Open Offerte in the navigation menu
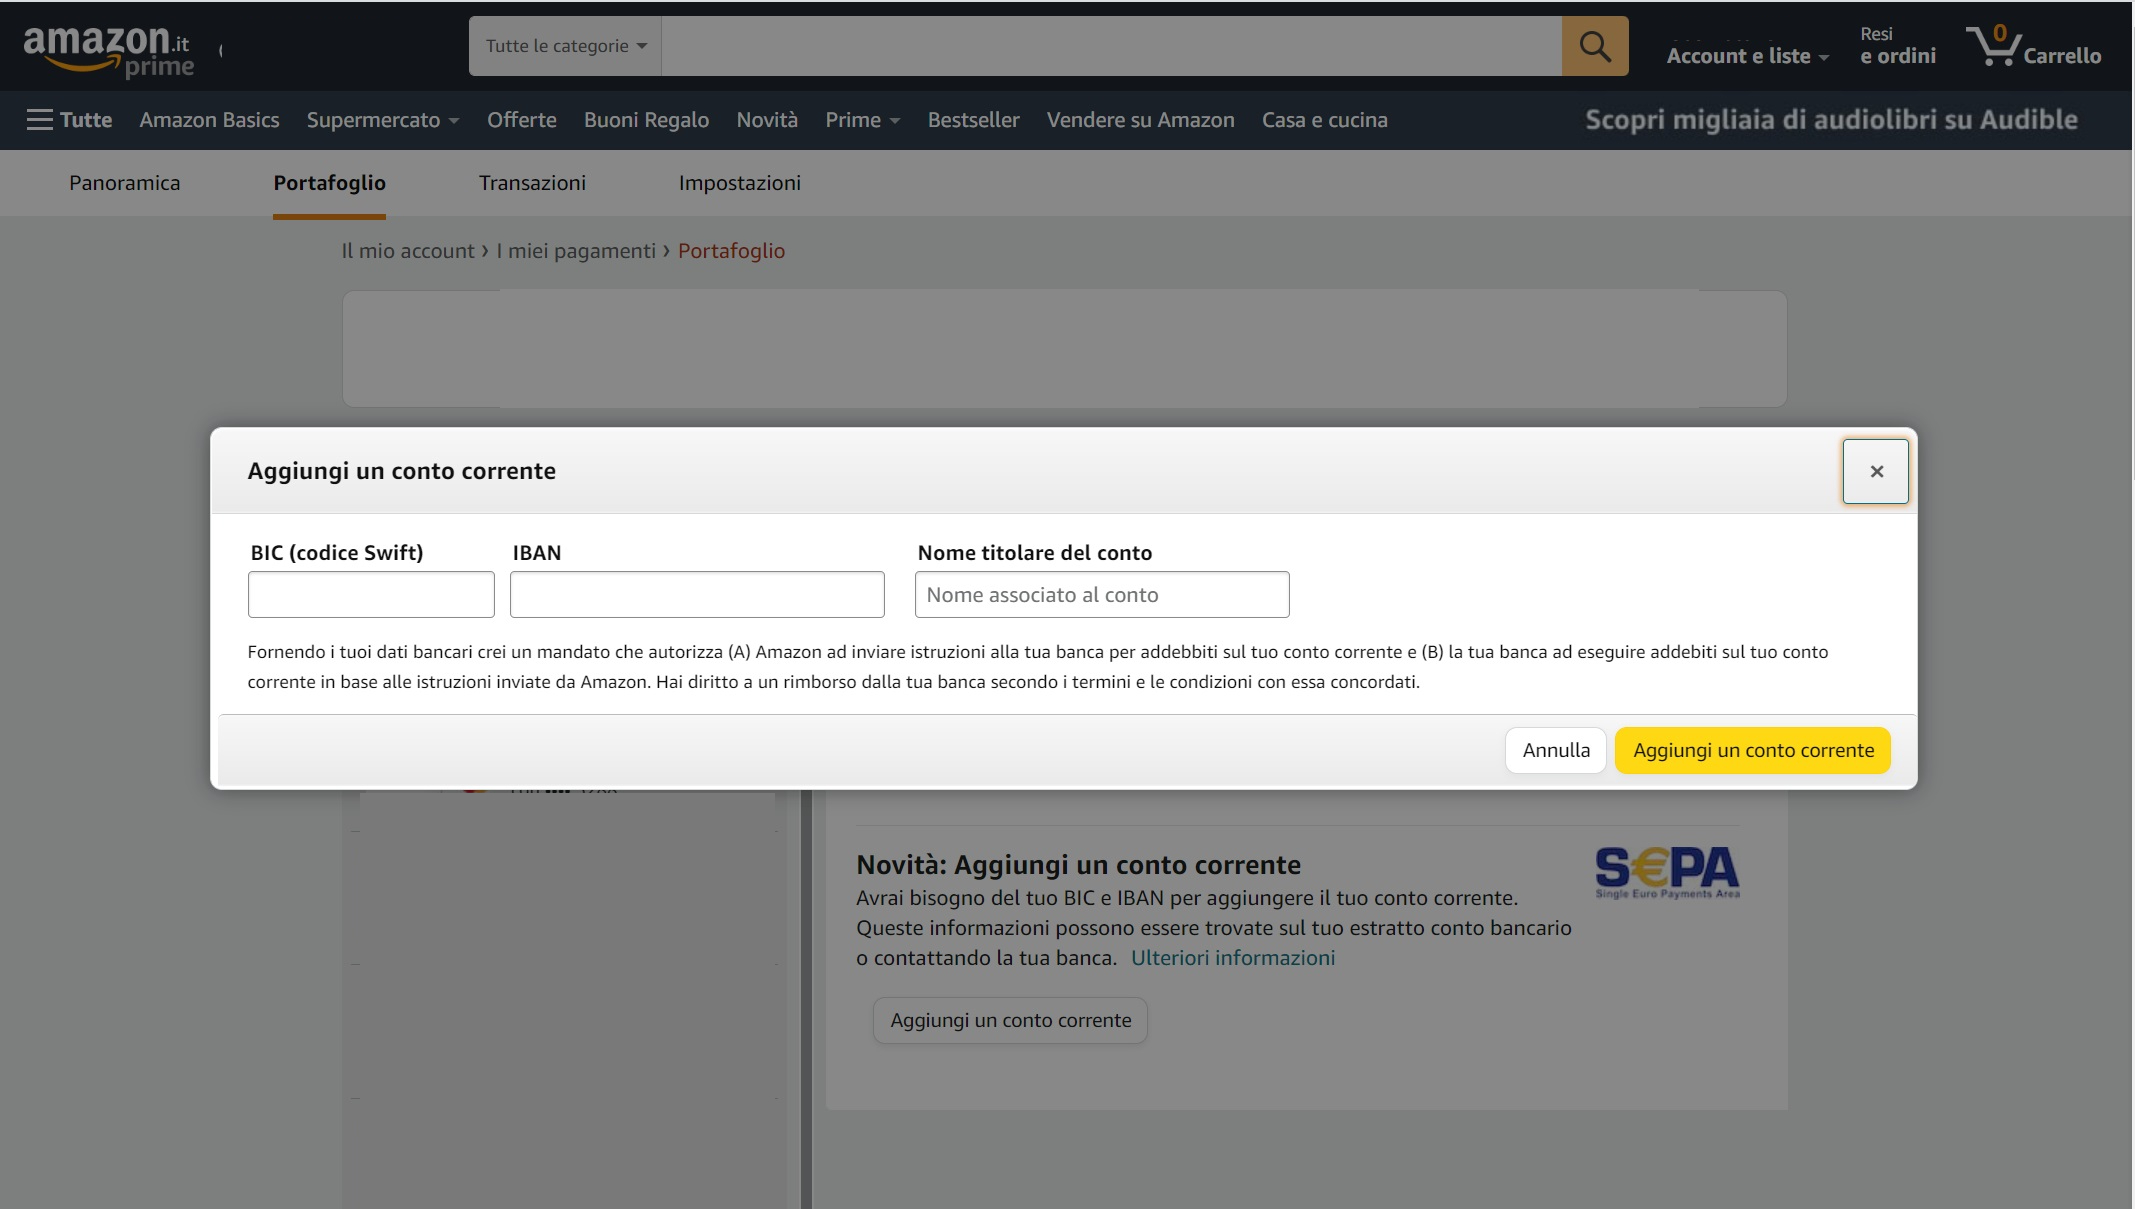2135x1209 pixels. (x=521, y=119)
